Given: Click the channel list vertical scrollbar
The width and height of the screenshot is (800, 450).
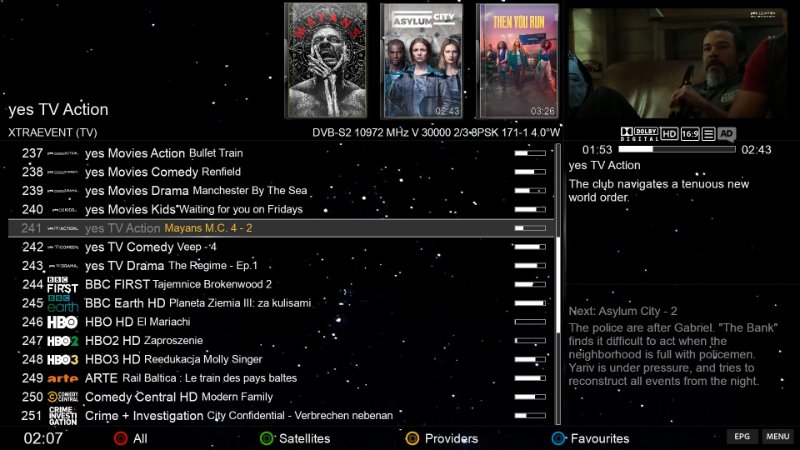Looking at the screenshot, I should (558, 284).
